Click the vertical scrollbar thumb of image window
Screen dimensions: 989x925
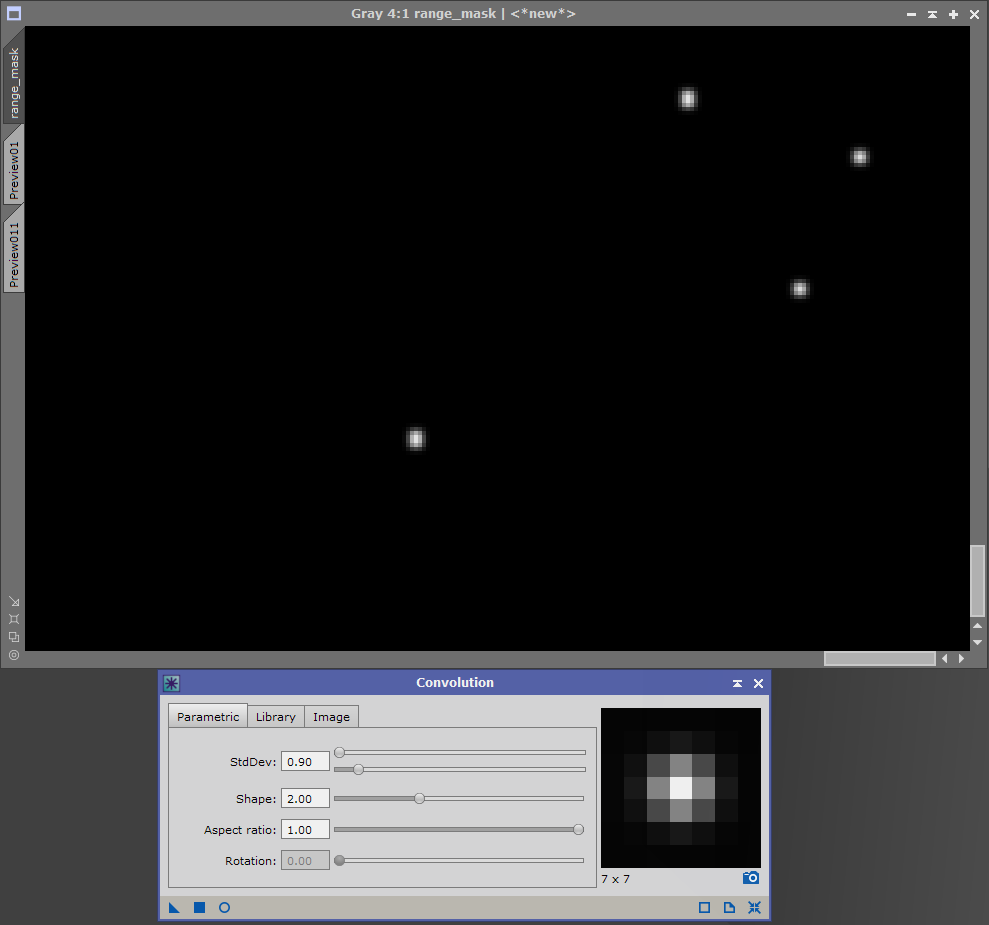point(977,581)
